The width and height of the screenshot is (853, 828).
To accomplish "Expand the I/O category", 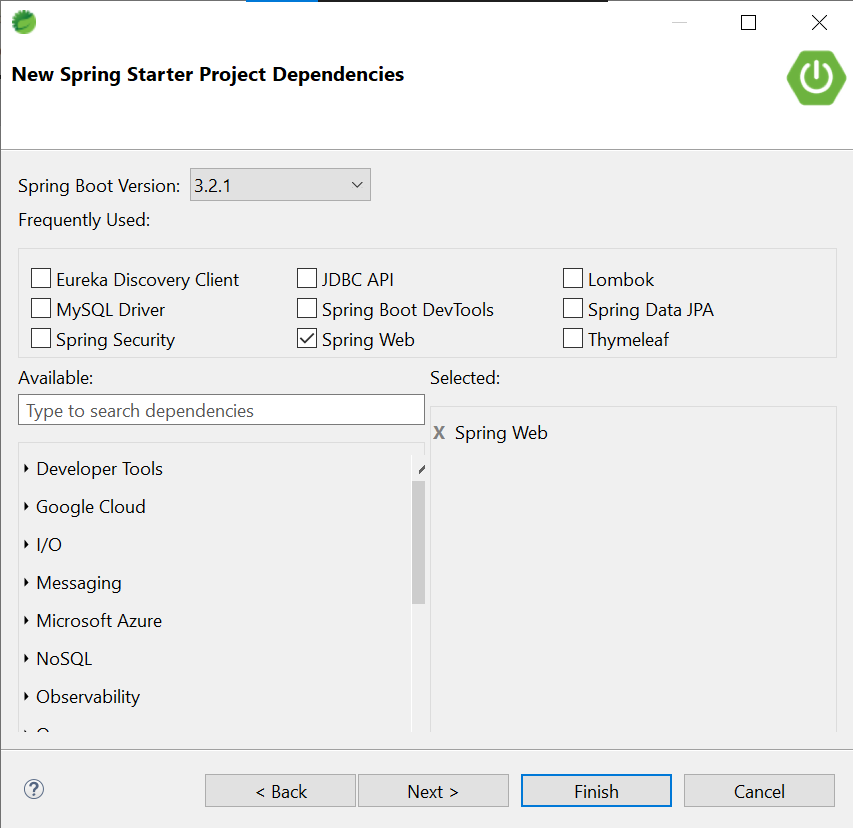I will pyautogui.click(x=26, y=545).
